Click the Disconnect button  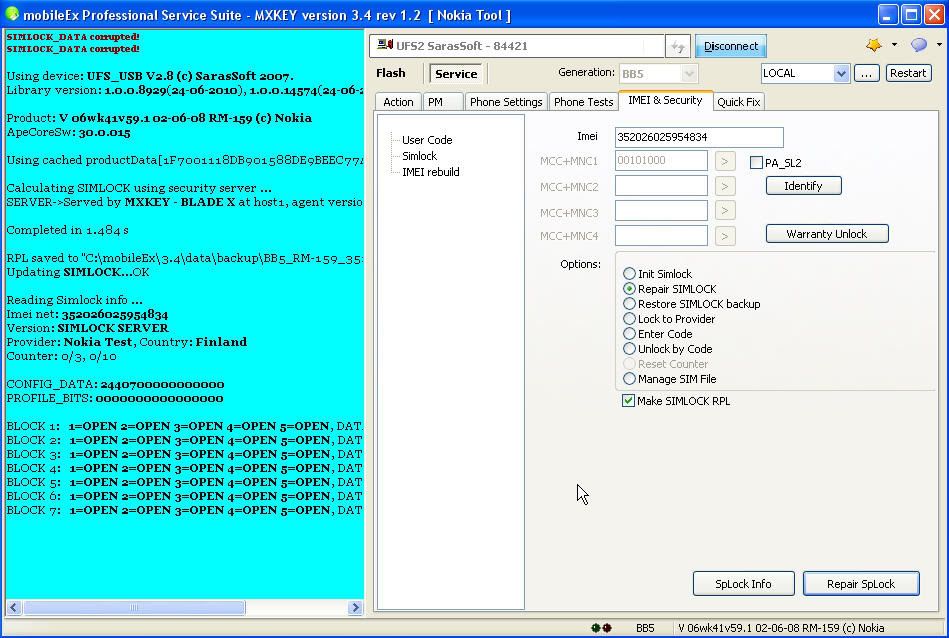coord(731,47)
